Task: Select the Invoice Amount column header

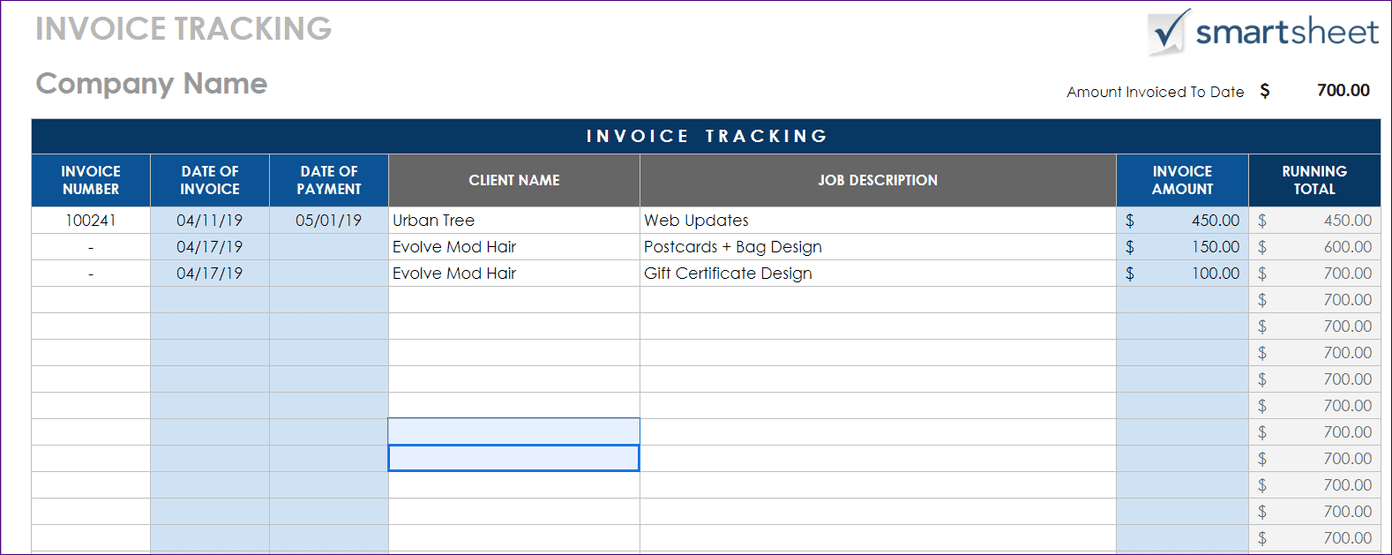Action: (x=1182, y=180)
